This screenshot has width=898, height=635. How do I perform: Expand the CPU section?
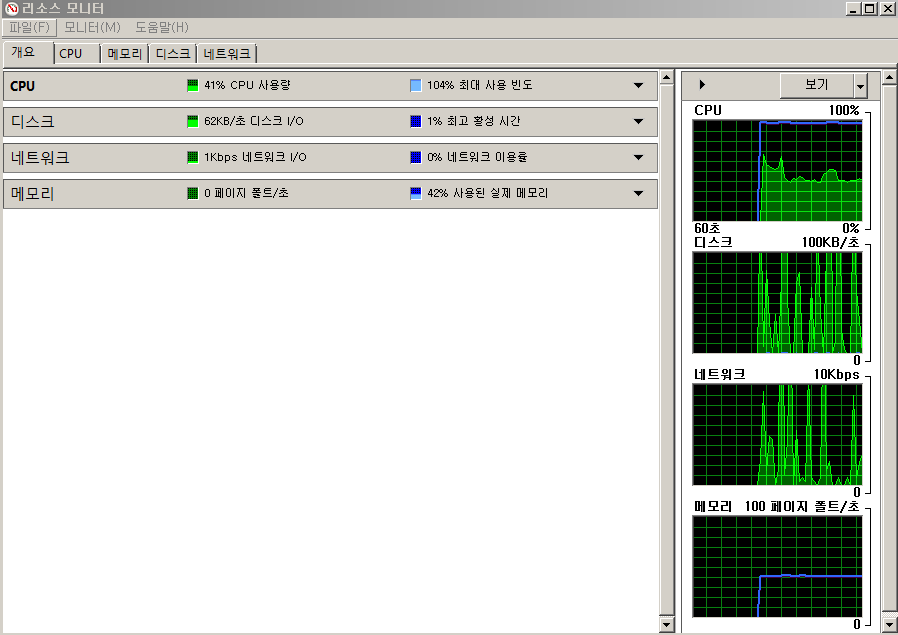[x=639, y=85]
